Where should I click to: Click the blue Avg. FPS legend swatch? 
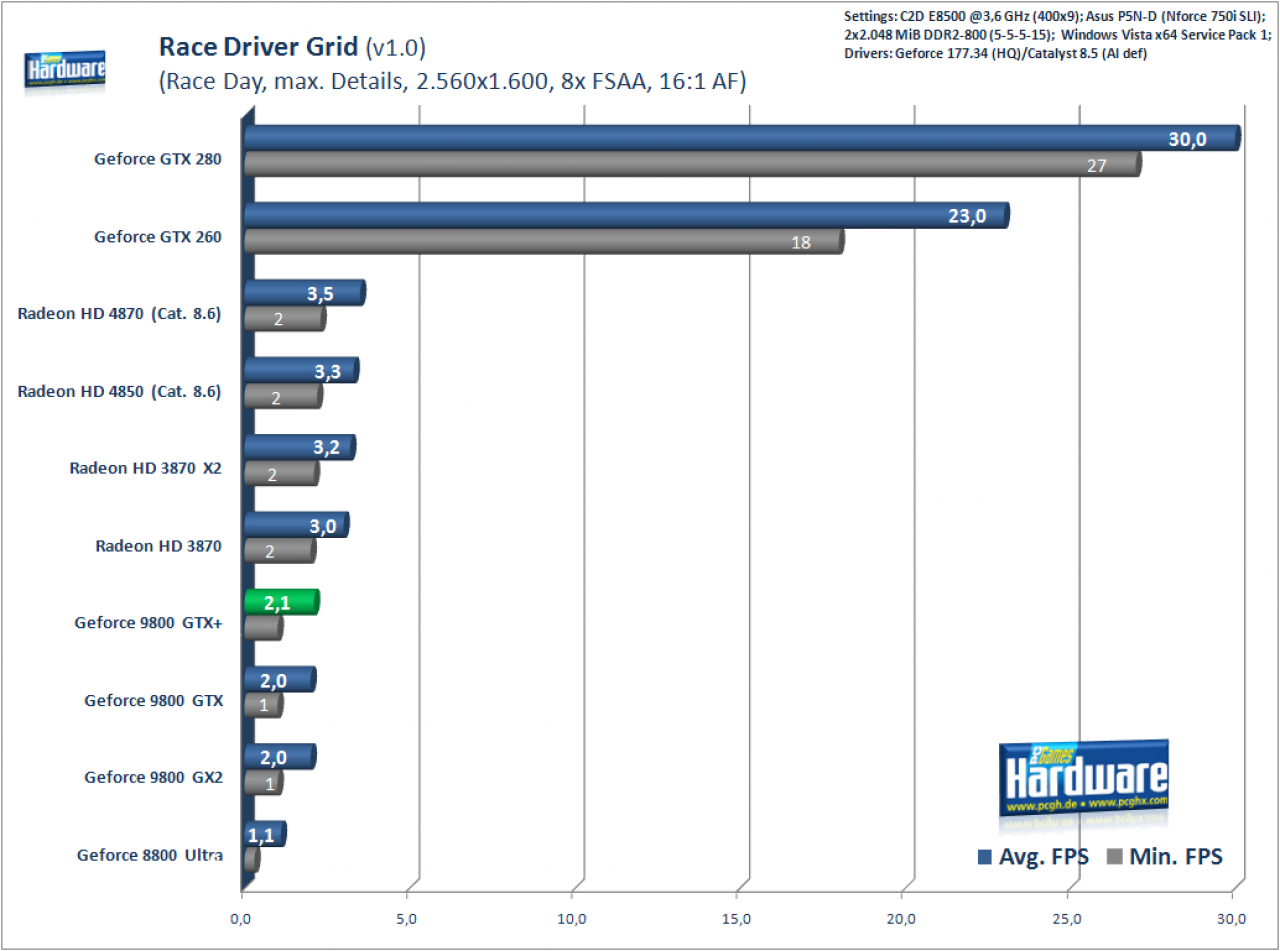tap(983, 857)
